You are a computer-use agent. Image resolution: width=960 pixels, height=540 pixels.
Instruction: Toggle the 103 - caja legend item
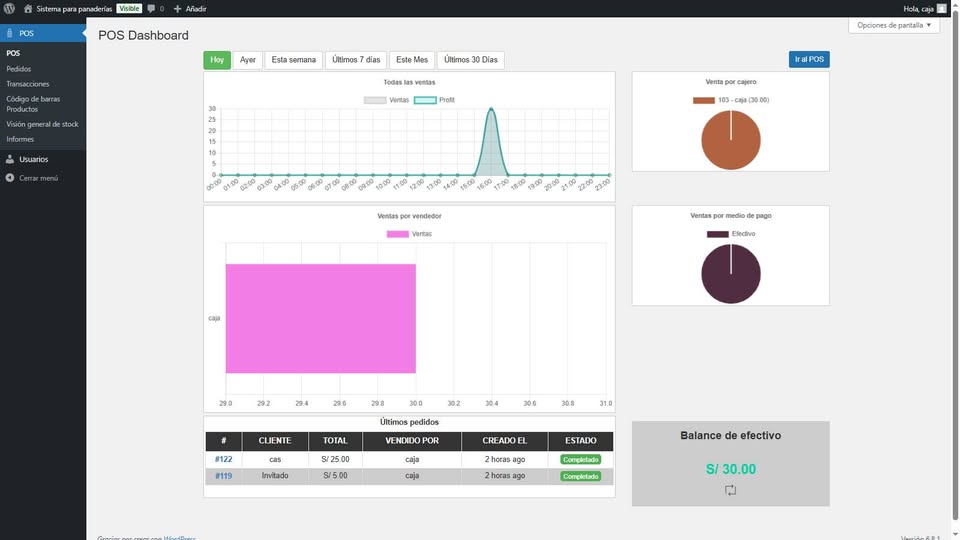tap(731, 100)
